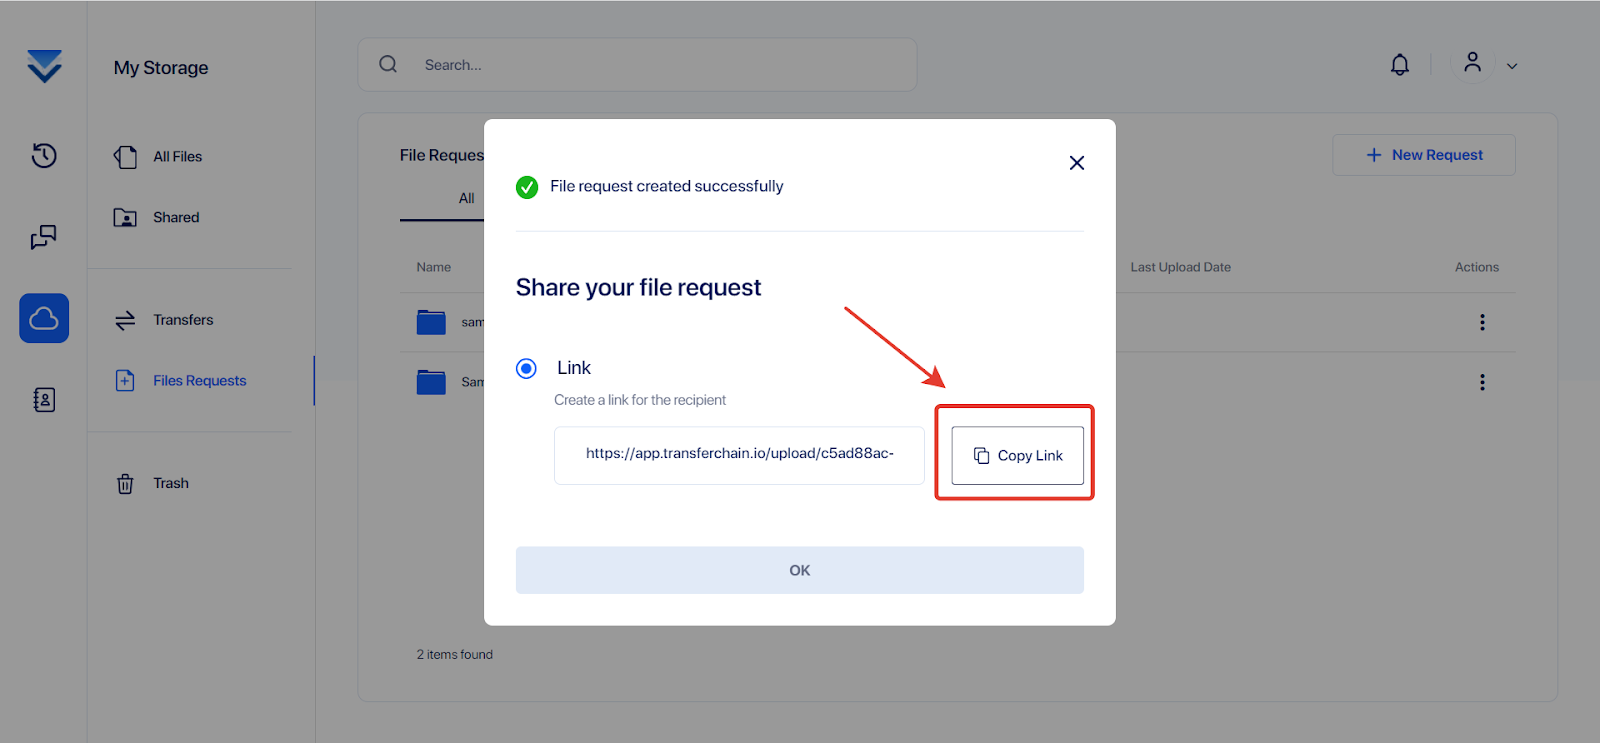Click the green success checkmark icon

[527, 187]
